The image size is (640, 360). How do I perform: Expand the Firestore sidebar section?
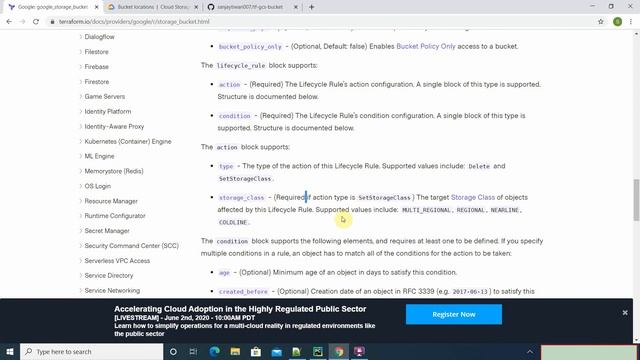click(x=97, y=82)
